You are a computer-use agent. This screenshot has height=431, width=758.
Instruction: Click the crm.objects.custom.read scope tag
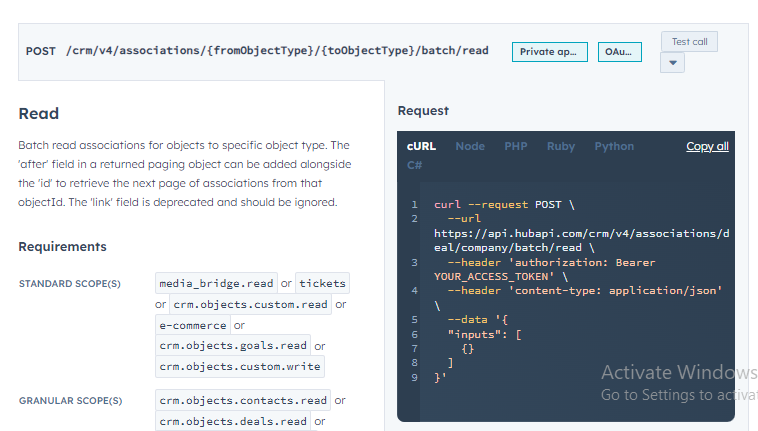click(250, 304)
